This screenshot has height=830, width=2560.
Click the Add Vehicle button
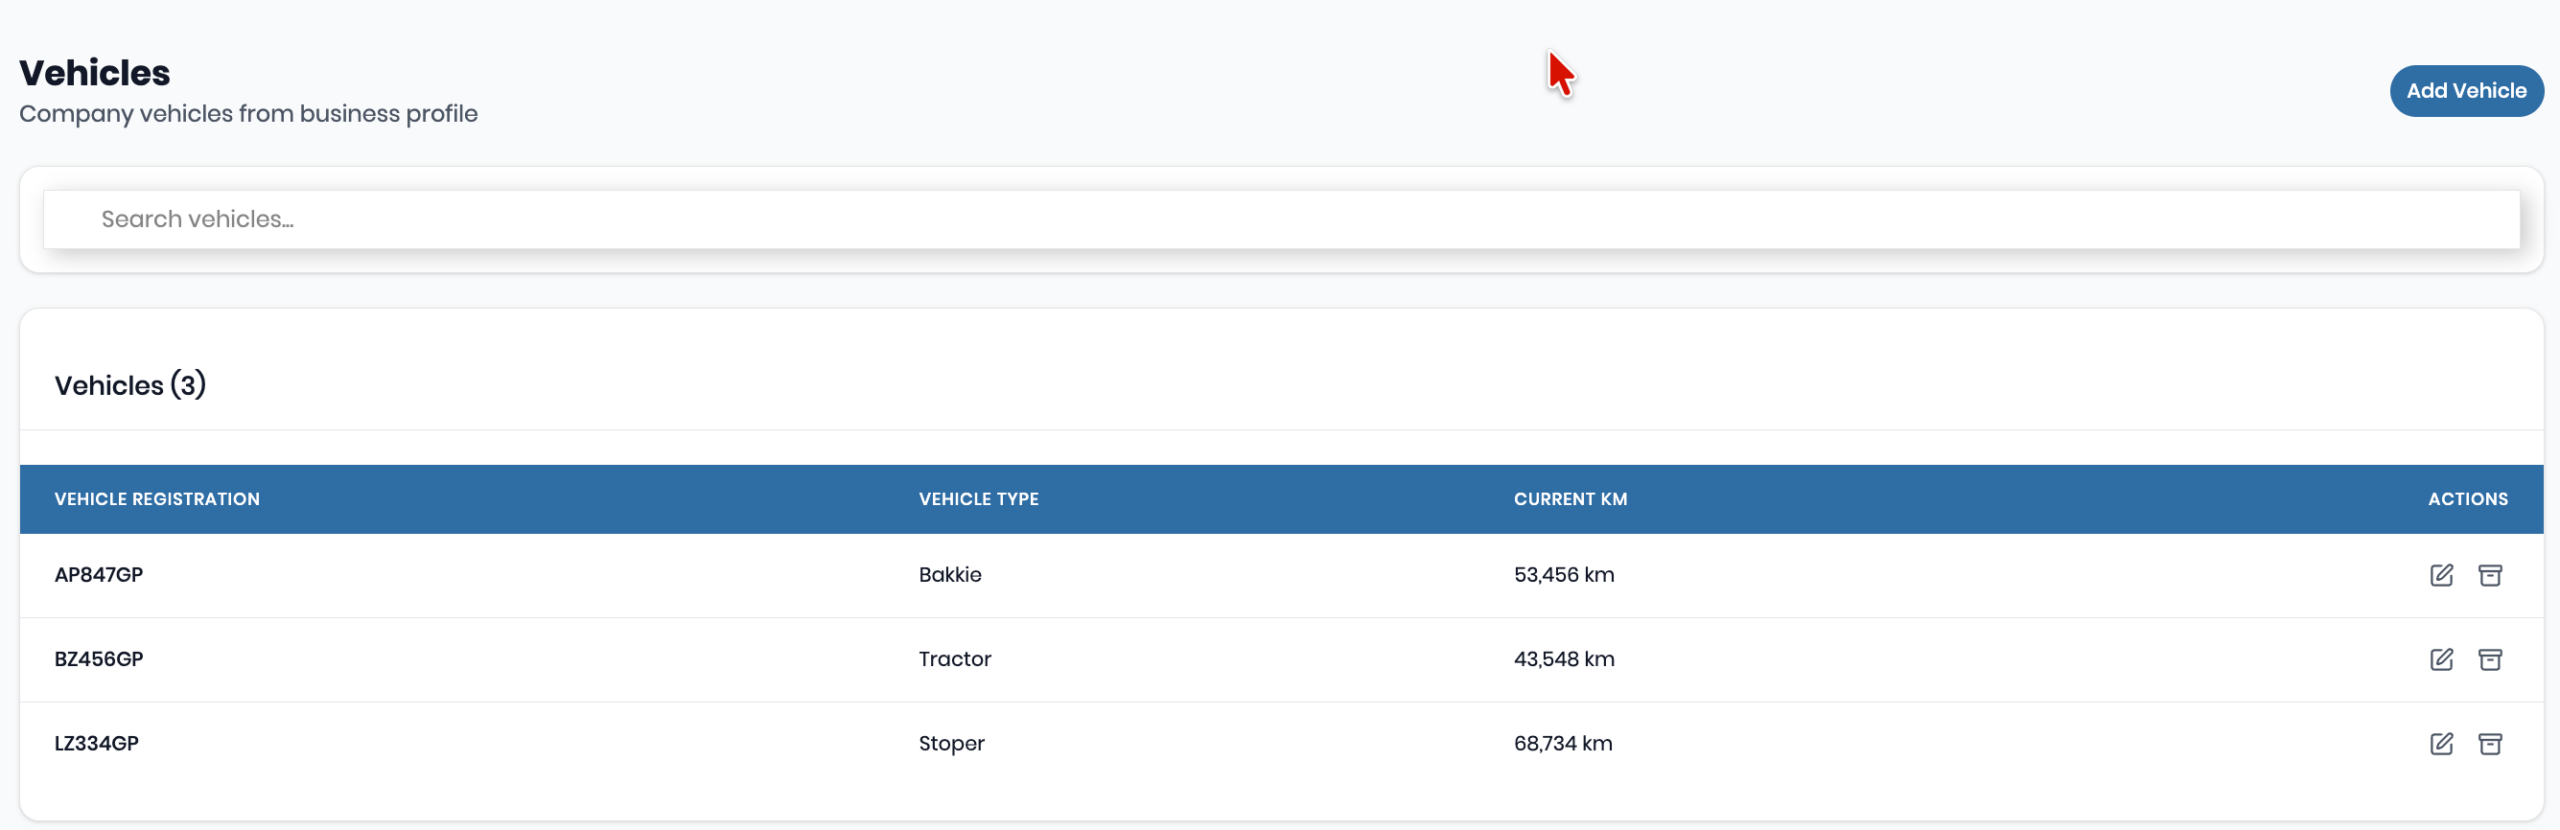[x=2466, y=91]
